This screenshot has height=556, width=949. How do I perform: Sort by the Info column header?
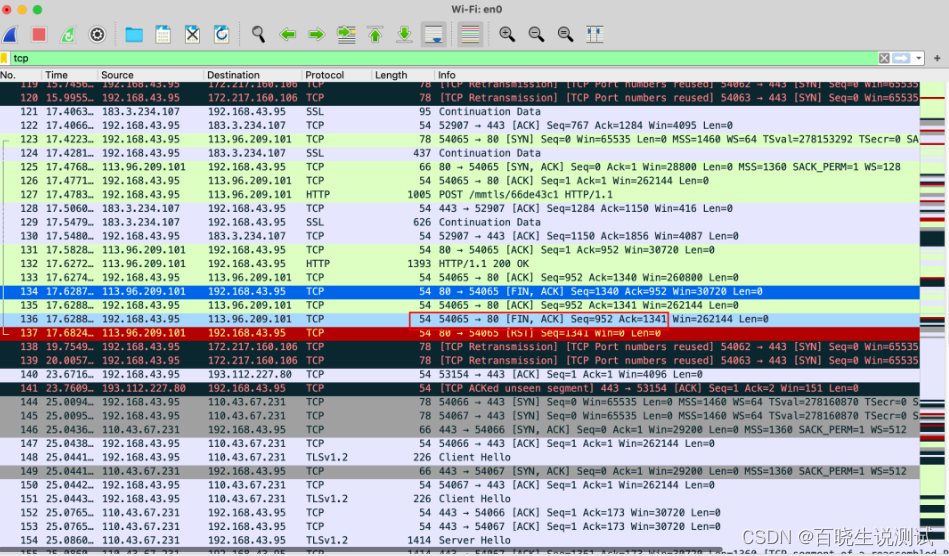(x=677, y=75)
